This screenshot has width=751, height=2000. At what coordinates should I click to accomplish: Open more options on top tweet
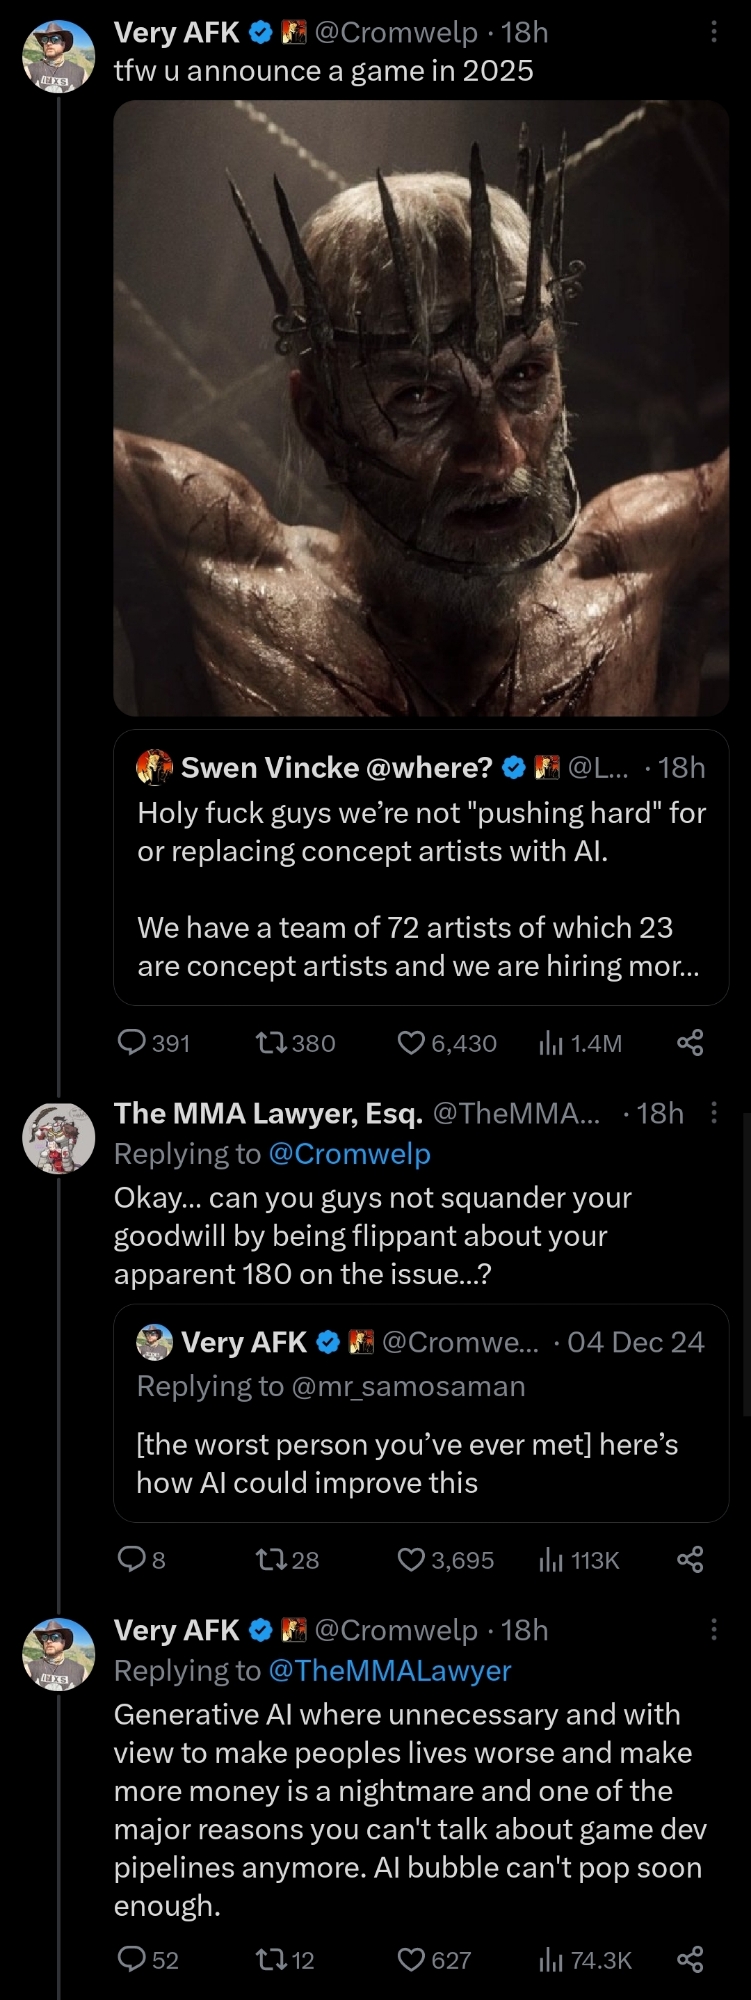[713, 32]
